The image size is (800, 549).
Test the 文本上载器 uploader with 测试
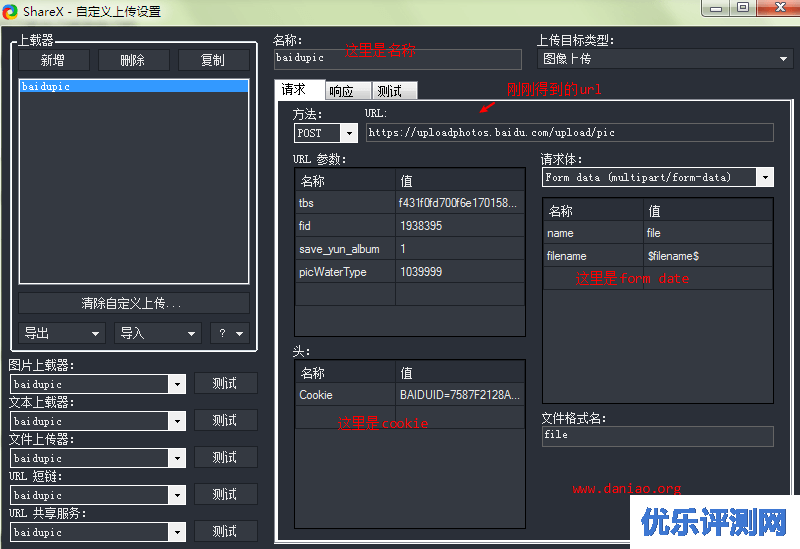[226, 420]
